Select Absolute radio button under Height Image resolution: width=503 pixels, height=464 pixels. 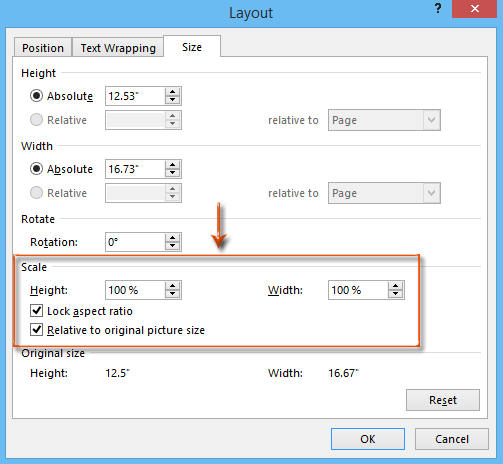(36, 96)
